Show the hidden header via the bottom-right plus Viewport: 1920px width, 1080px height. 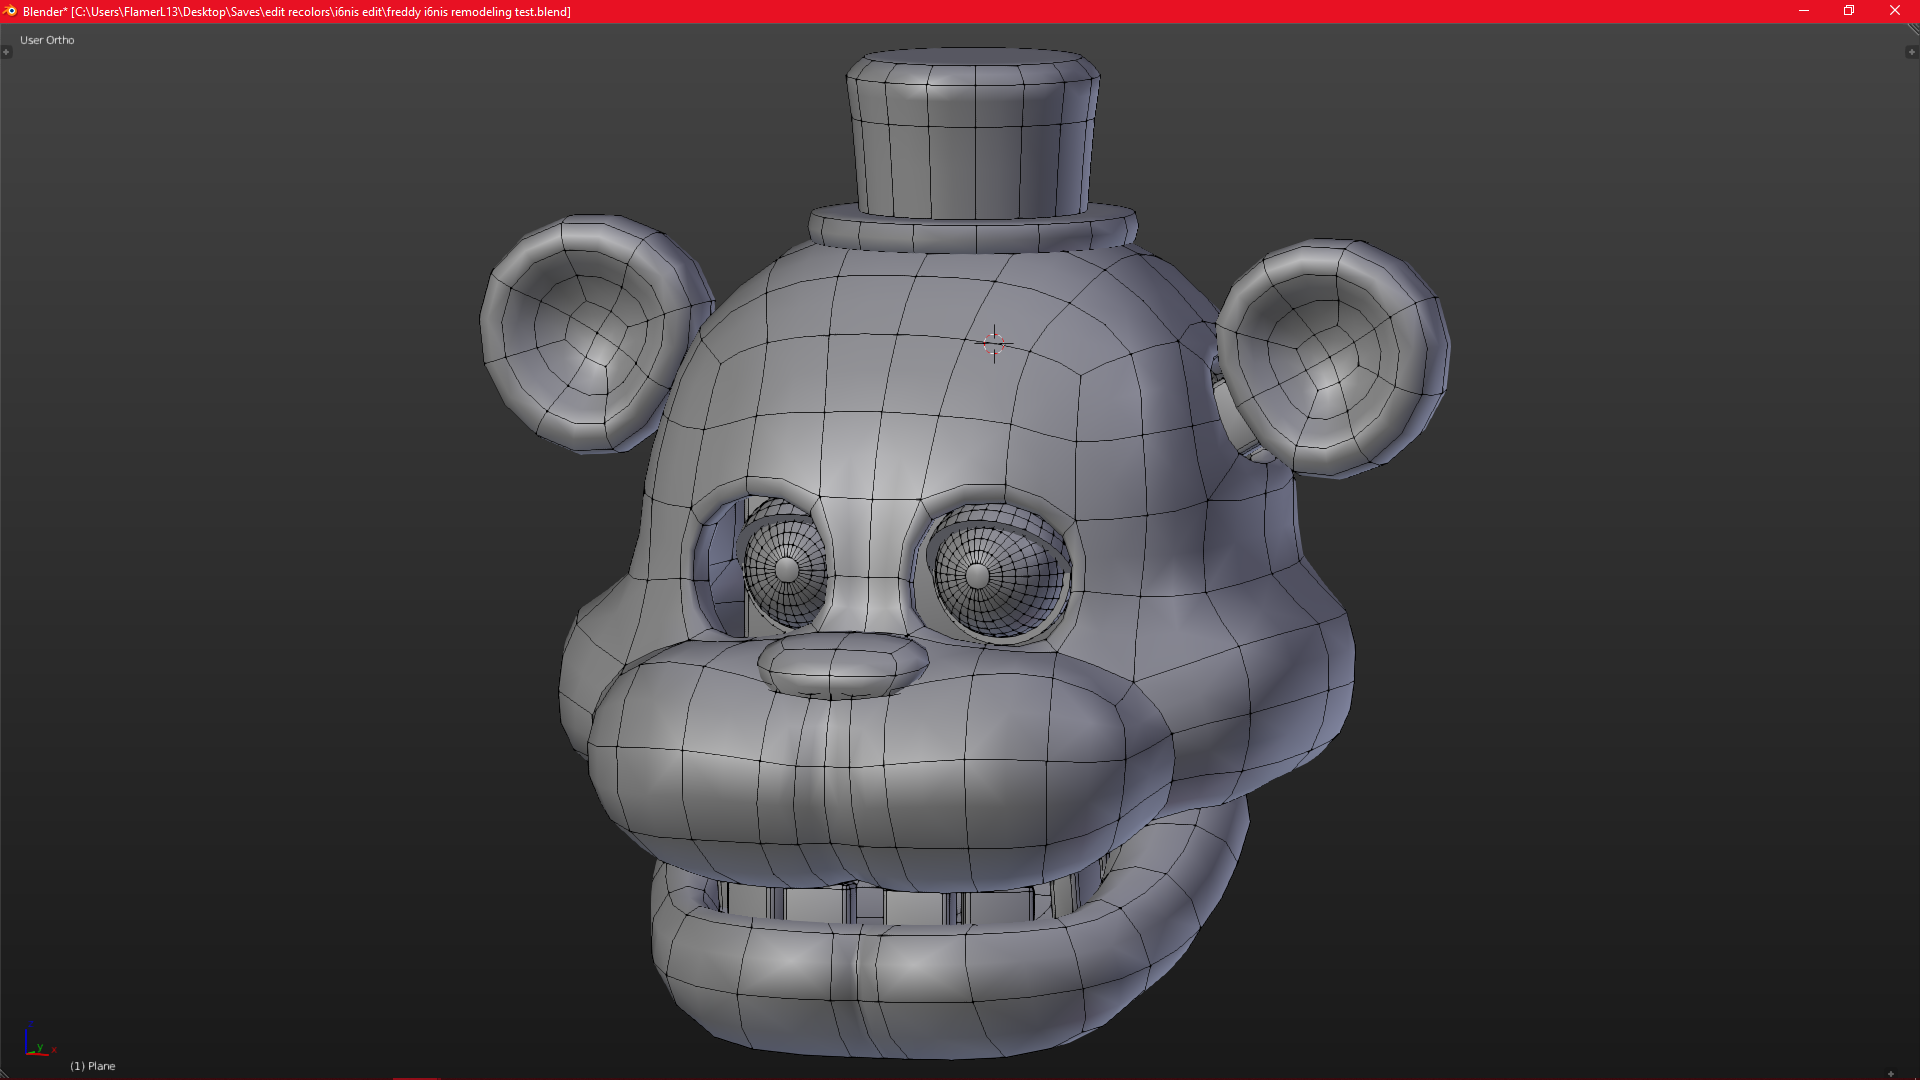pos(1891,1073)
